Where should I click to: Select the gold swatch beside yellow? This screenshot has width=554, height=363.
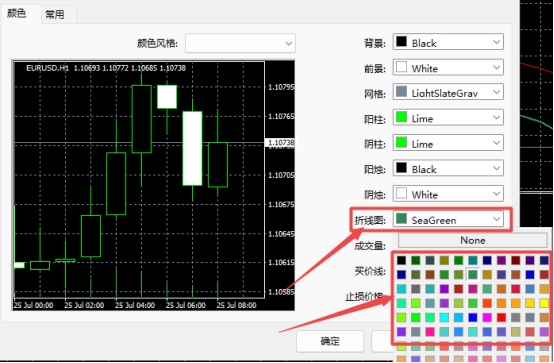[x=530, y=303]
